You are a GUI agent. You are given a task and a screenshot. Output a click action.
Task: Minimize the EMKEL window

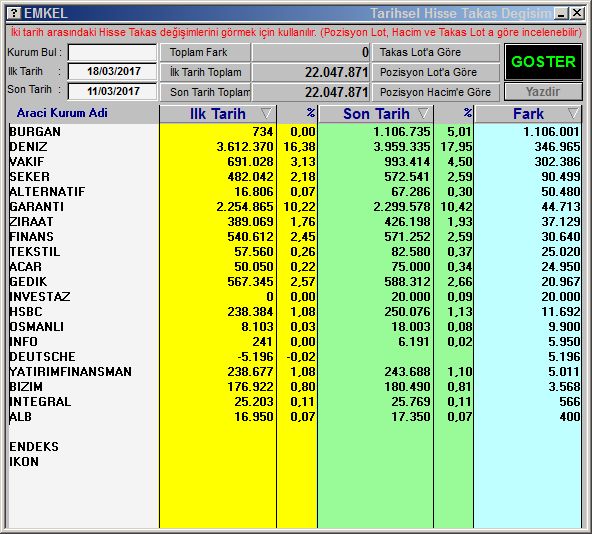pos(561,14)
